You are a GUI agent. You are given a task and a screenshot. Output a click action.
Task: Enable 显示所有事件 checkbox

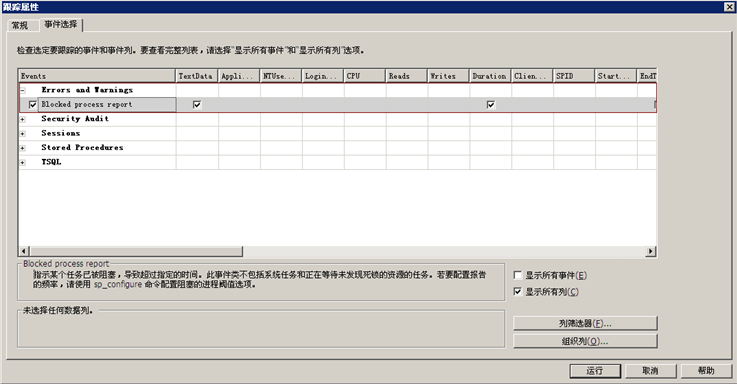click(x=518, y=275)
